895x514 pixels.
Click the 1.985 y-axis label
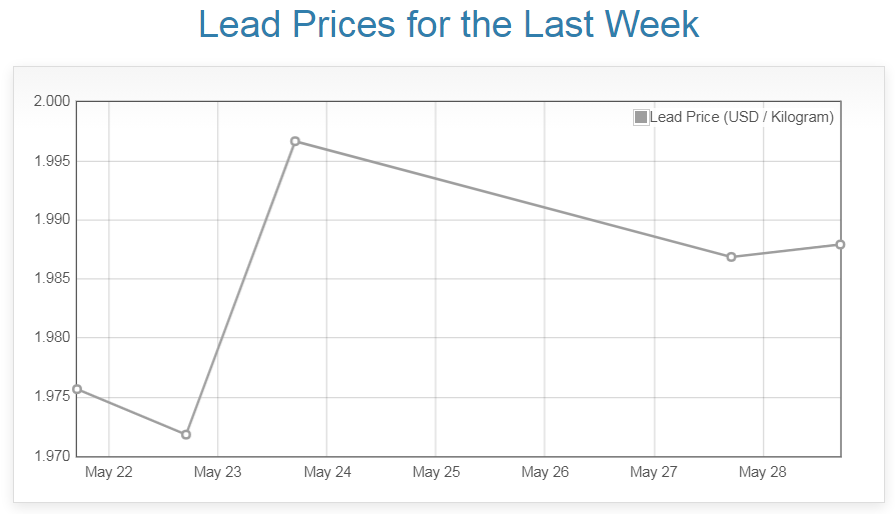coord(52,279)
